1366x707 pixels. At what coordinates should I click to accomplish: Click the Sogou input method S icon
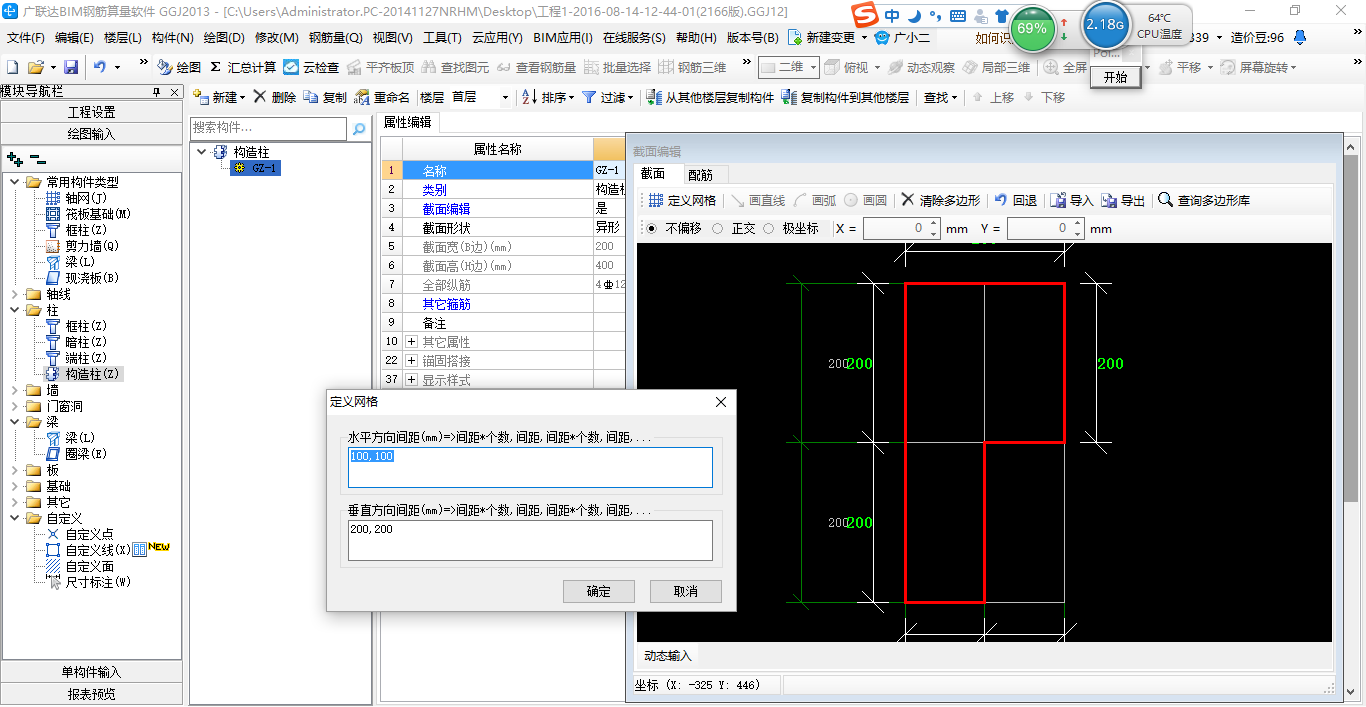point(864,15)
